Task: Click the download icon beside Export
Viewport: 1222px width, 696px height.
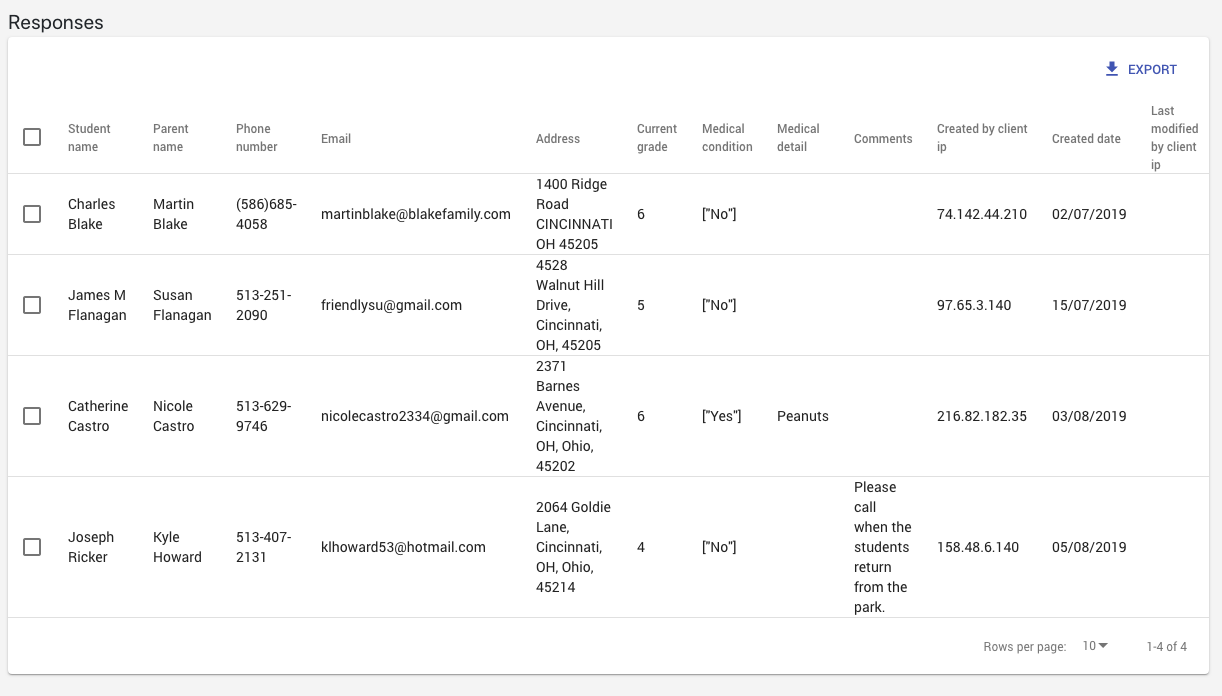Action: (x=1112, y=69)
